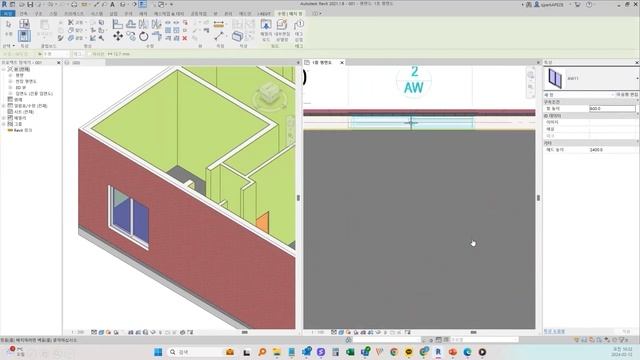Choose Trim/Extend to Corner tool
The width and height of the screenshot is (640, 360).
[157, 36]
